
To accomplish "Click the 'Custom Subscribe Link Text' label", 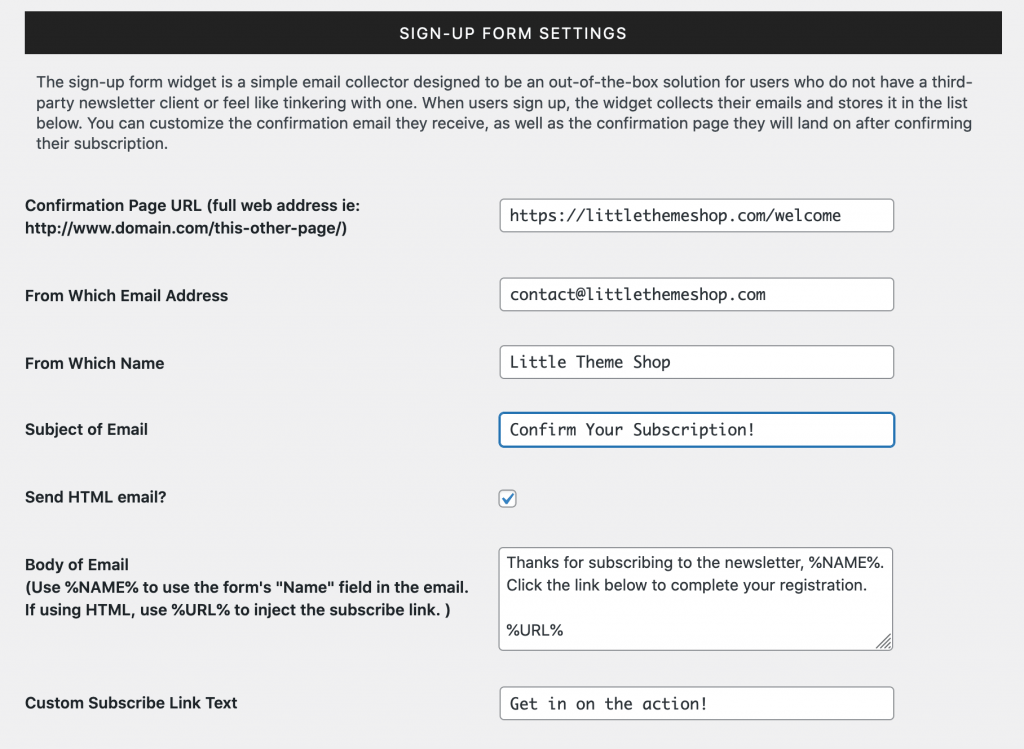I will point(131,703).
